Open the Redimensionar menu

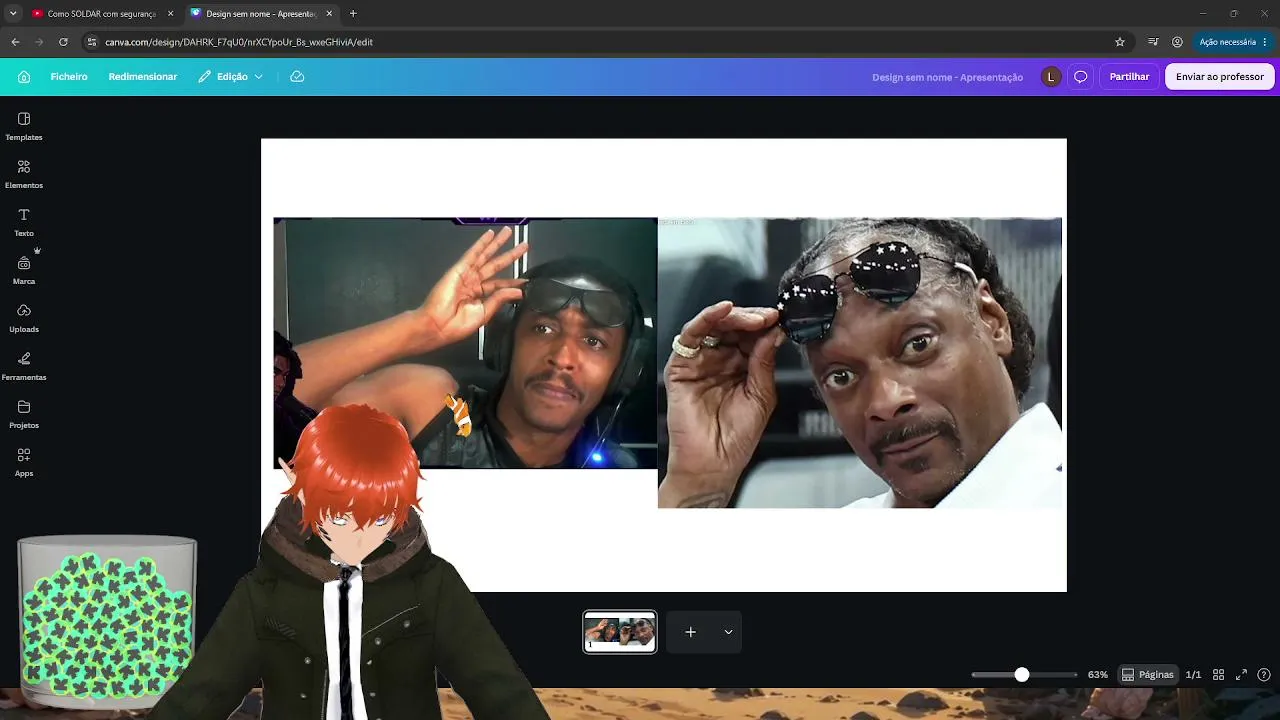click(x=143, y=77)
